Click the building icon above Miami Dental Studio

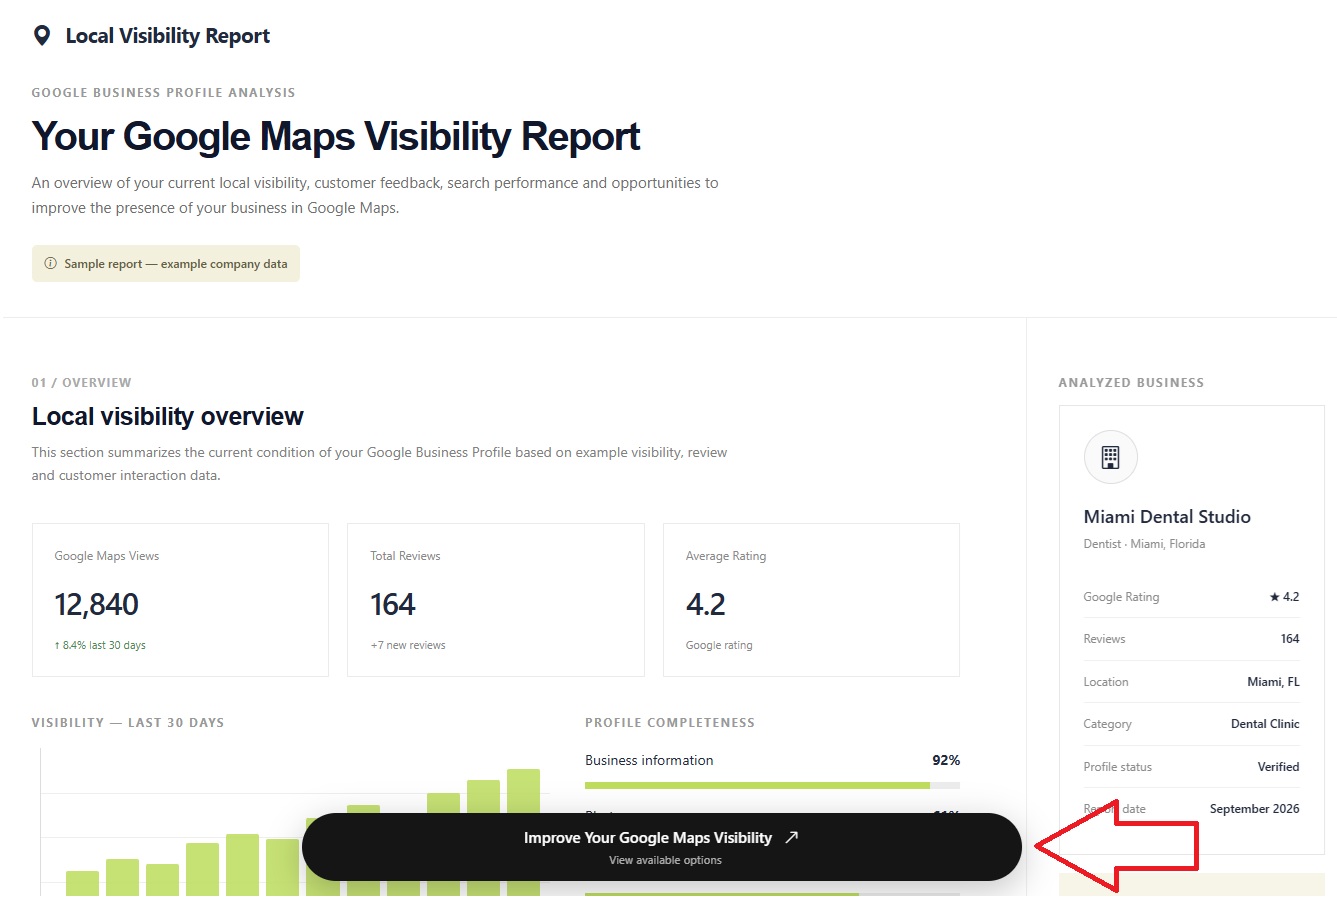(1110, 457)
